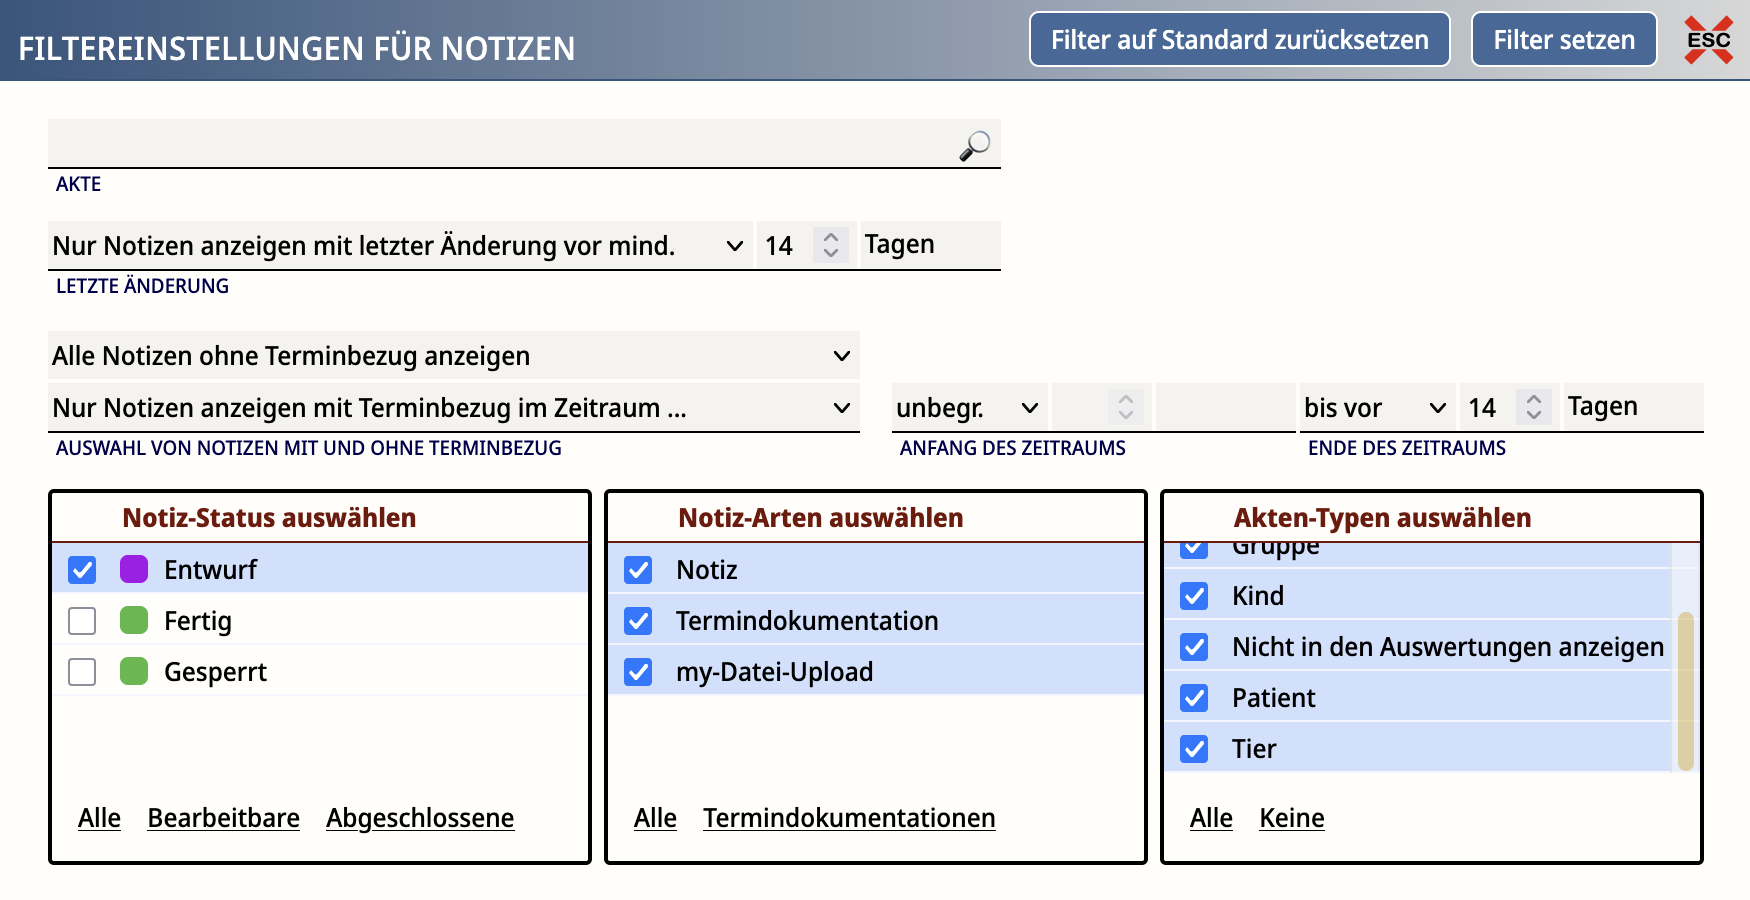Open the 'bis vor' period end dropdown
Image resolution: width=1750 pixels, height=900 pixels.
coord(1376,408)
